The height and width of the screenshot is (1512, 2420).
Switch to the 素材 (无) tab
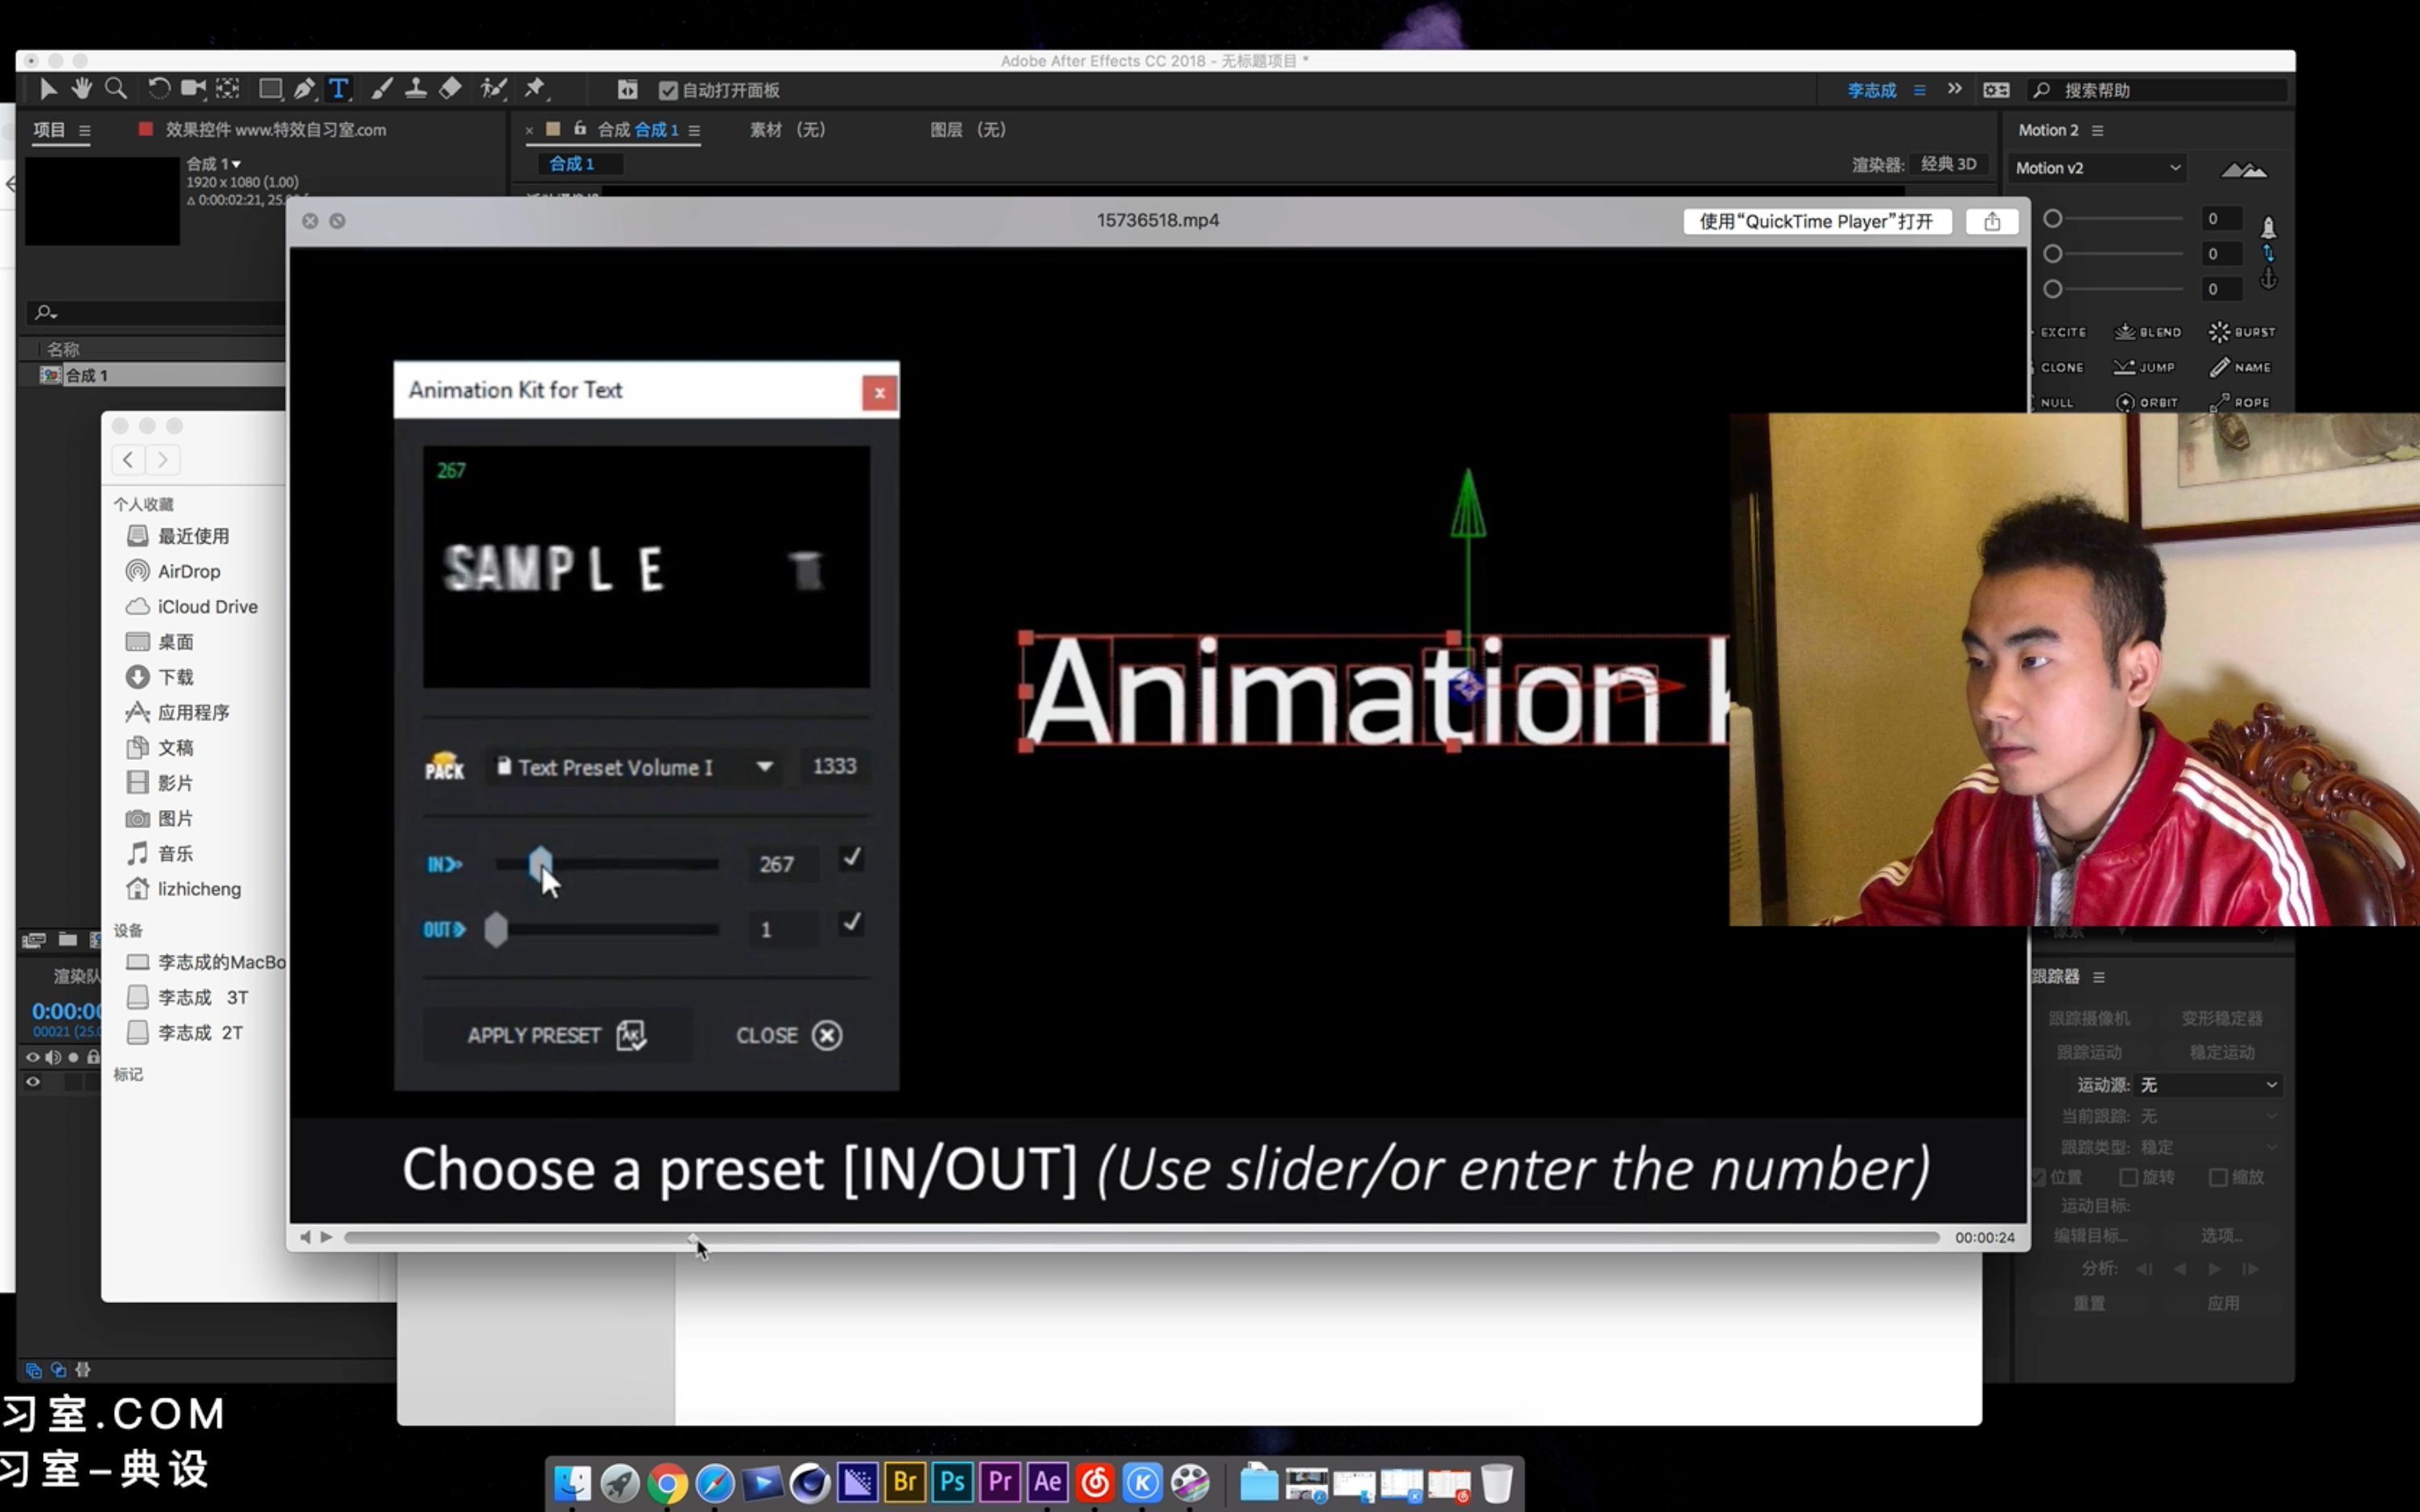pos(788,130)
